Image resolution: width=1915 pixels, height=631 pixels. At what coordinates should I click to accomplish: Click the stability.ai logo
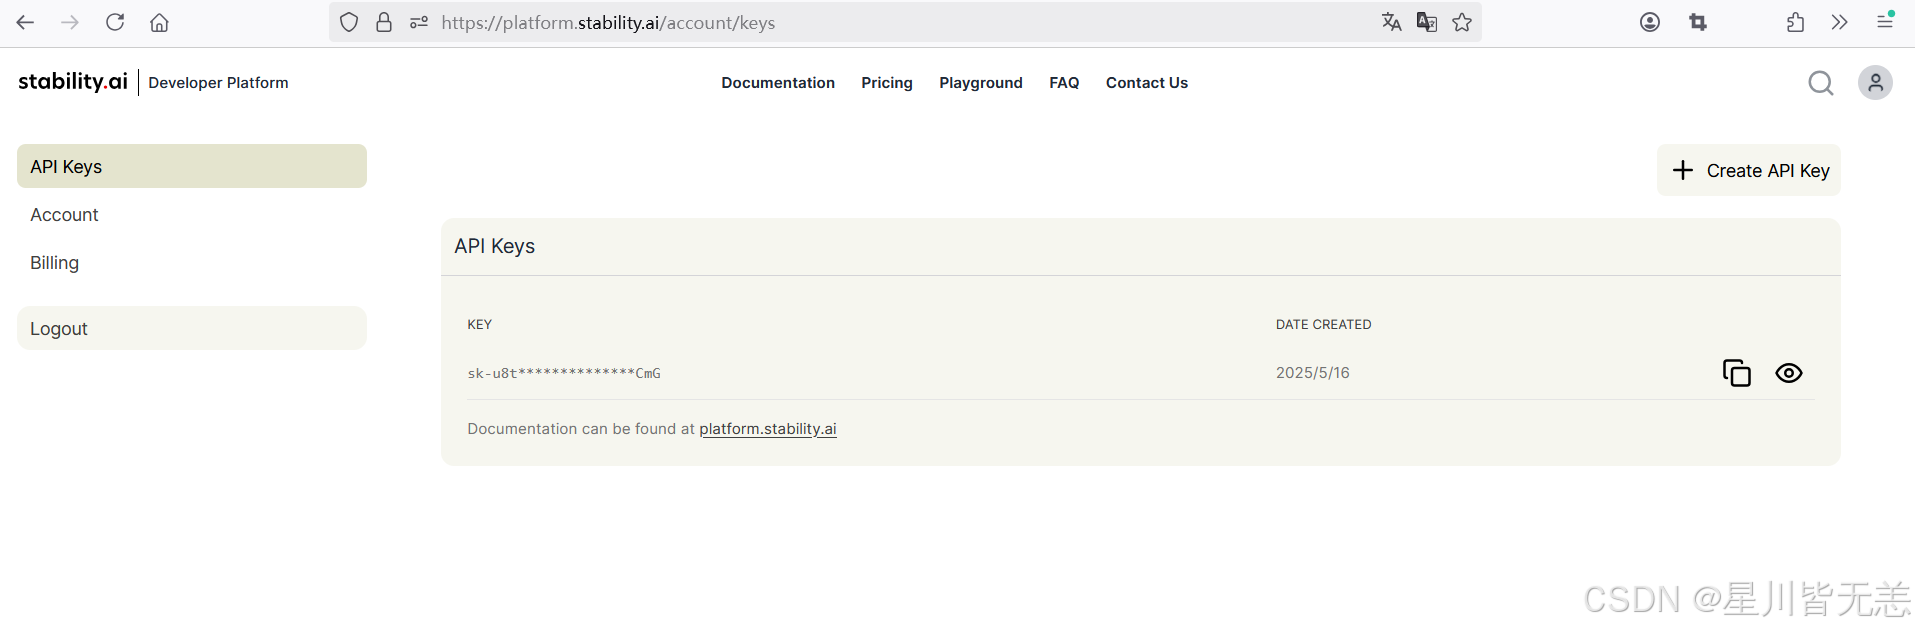pyautogui.click(x=73, y=82)
